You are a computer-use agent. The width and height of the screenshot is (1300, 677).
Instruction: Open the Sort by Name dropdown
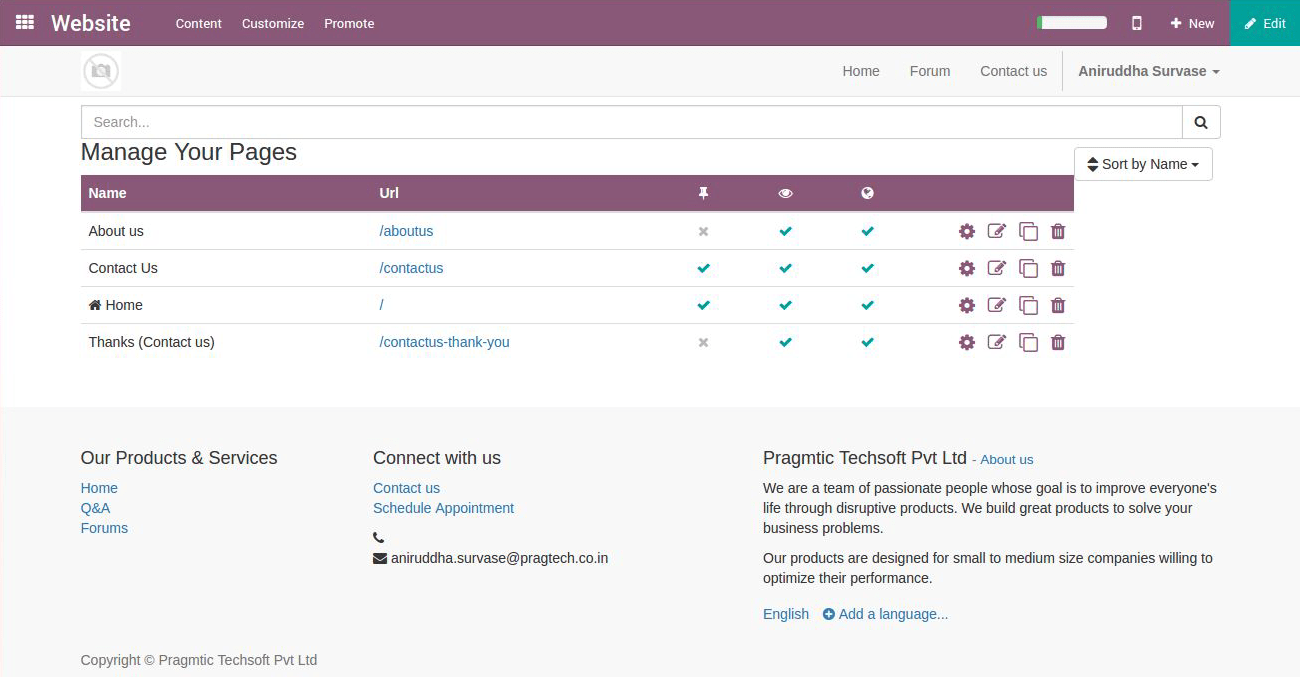point(1143,164)
